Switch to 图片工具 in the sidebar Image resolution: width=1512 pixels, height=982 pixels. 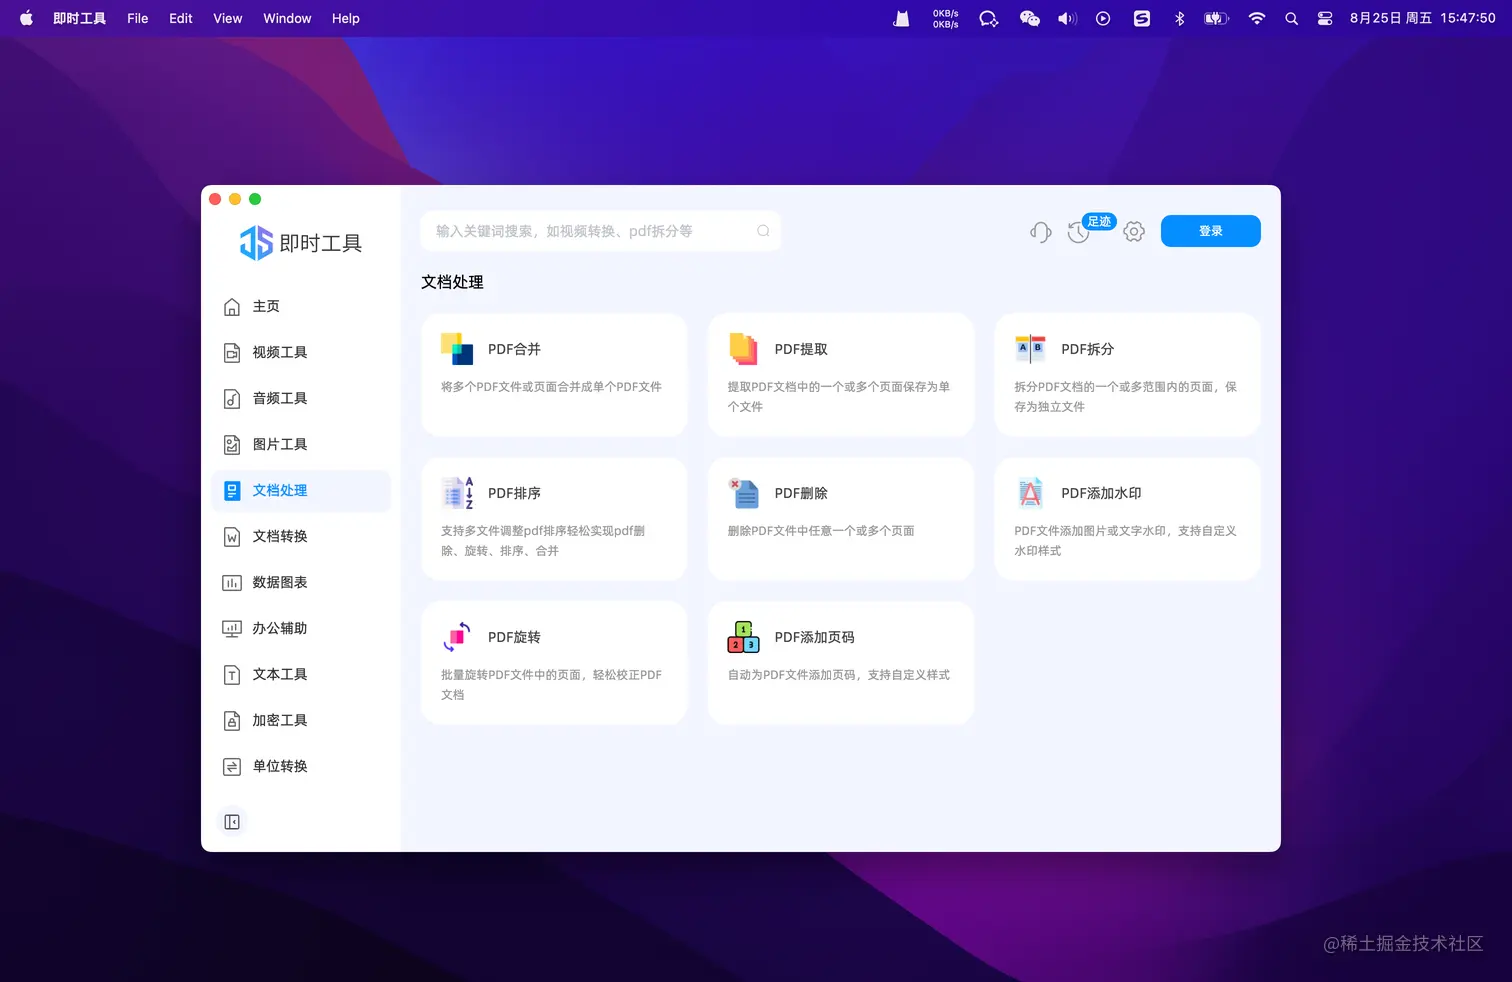pos(301,444)
